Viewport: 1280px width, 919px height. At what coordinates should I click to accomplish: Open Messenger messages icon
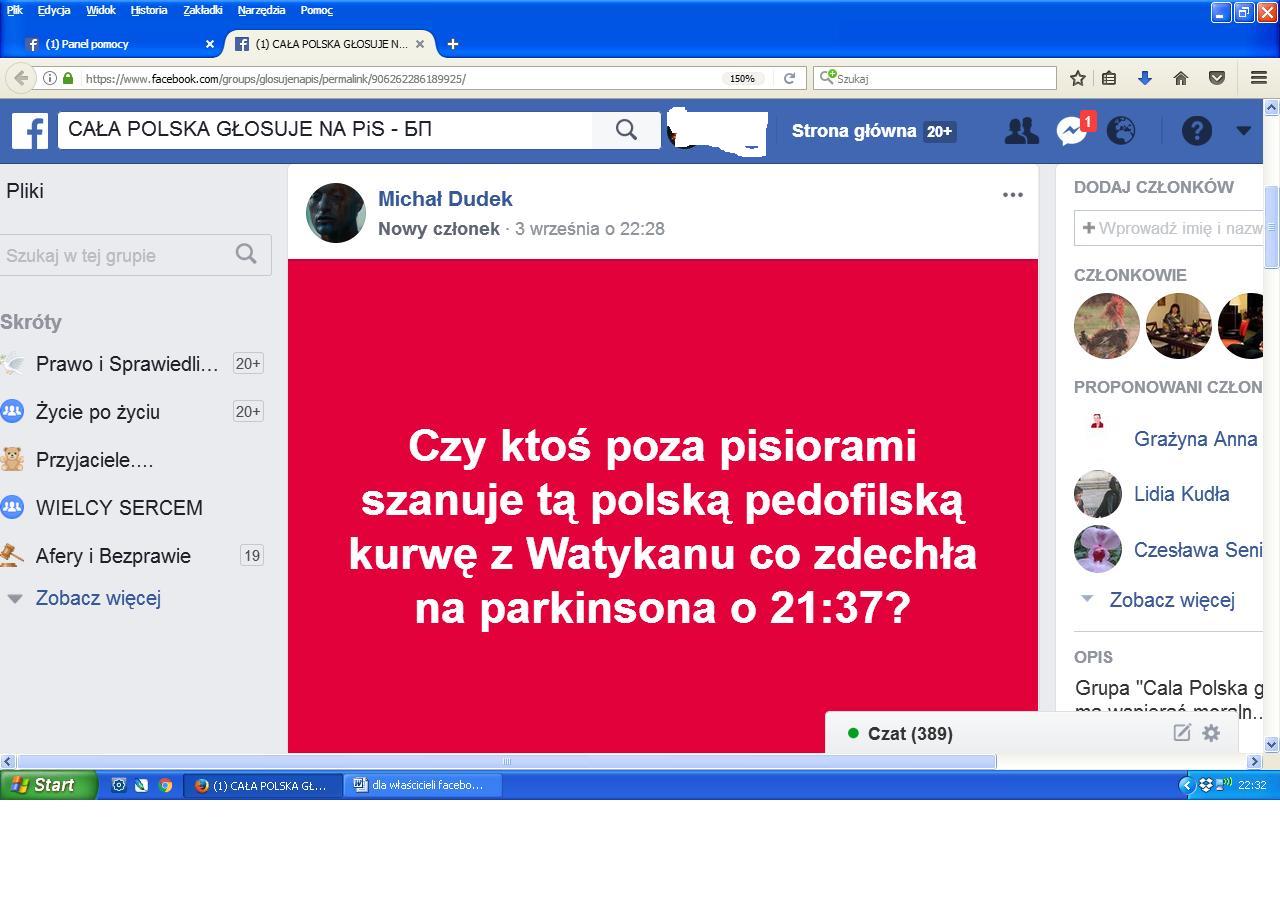pos(1071,131)
